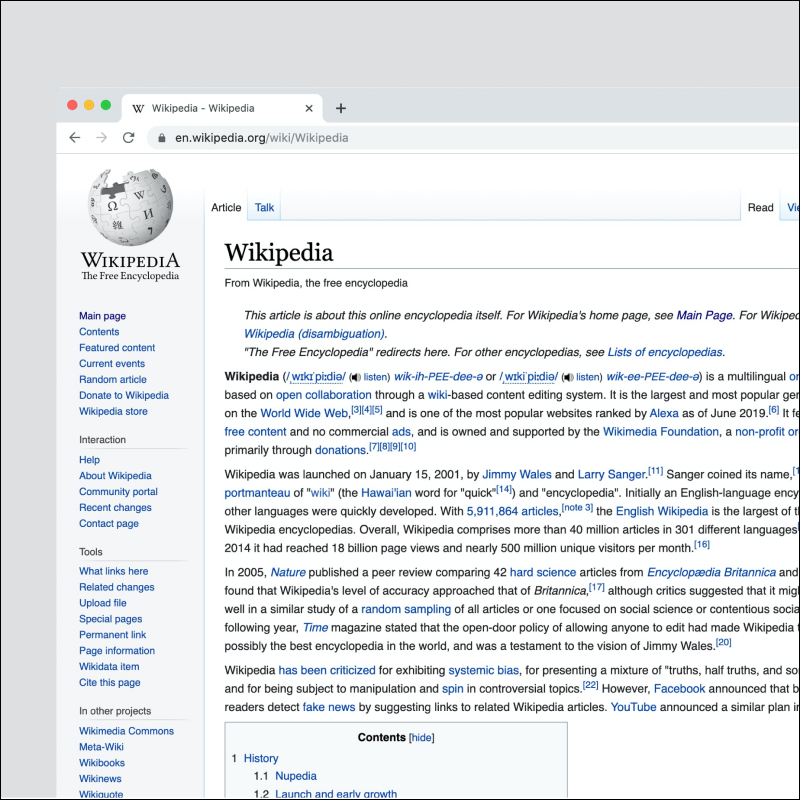
Task: Click the padlock icon in the address bar
Action: click(x=162, y=138)
